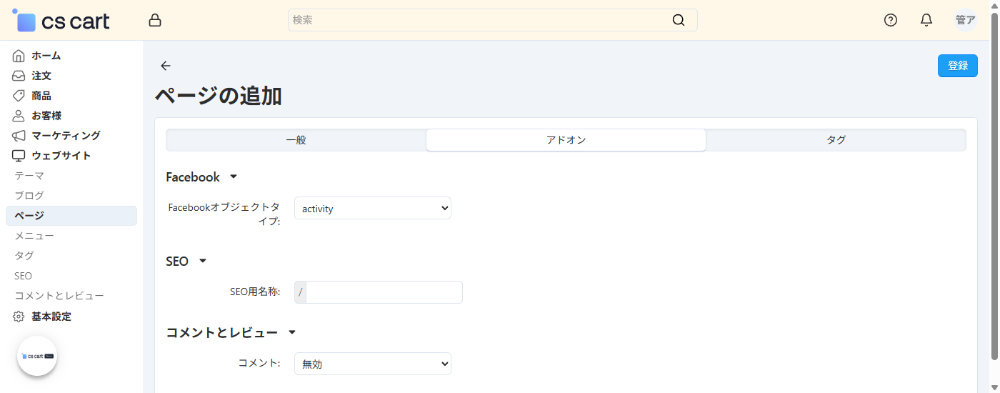Collapse コメントとレビュー section arrow
The width and height of the screenshot is (1000, 393).
[292, 332]
